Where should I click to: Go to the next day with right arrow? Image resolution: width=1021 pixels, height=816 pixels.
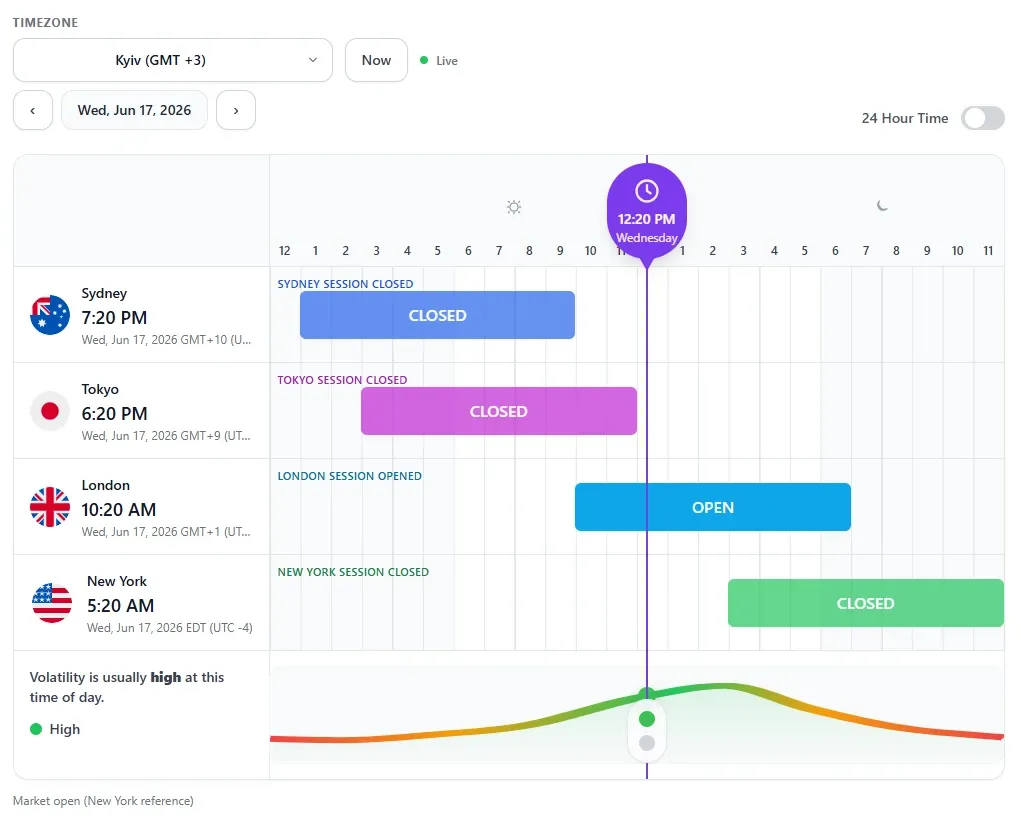[236, 110]
